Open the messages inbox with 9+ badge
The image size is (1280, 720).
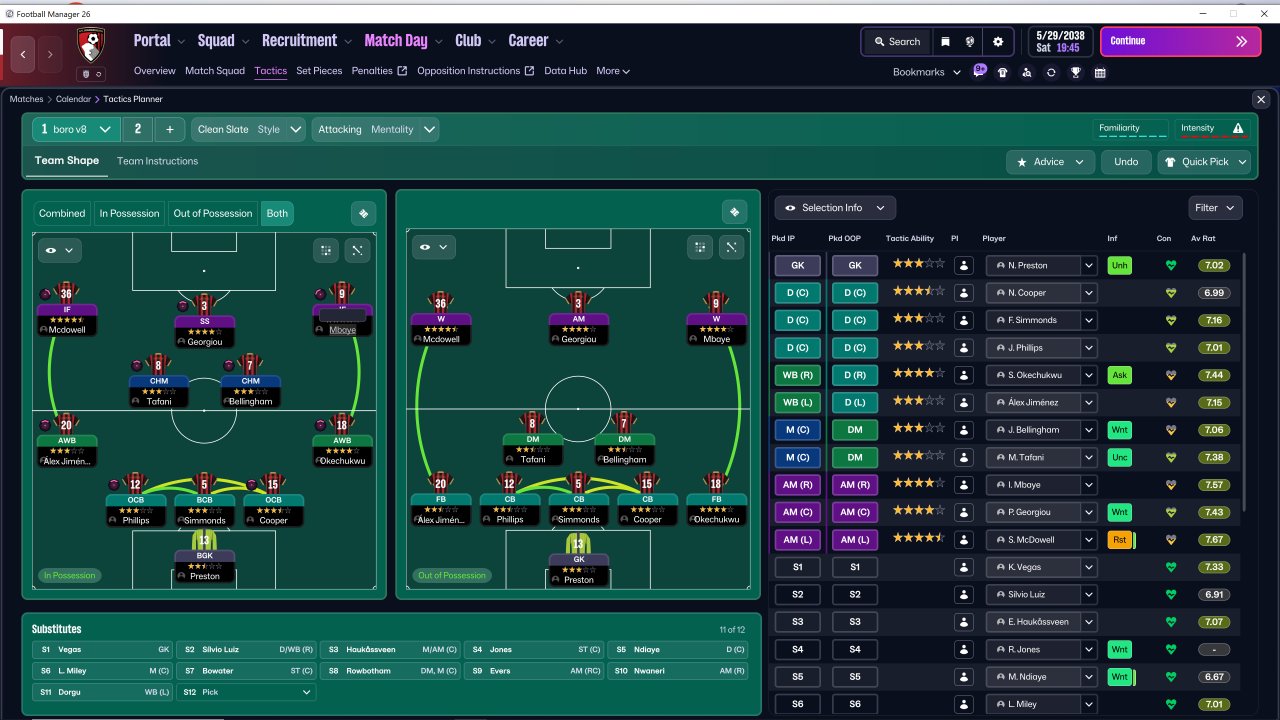[x=979, y=71]
